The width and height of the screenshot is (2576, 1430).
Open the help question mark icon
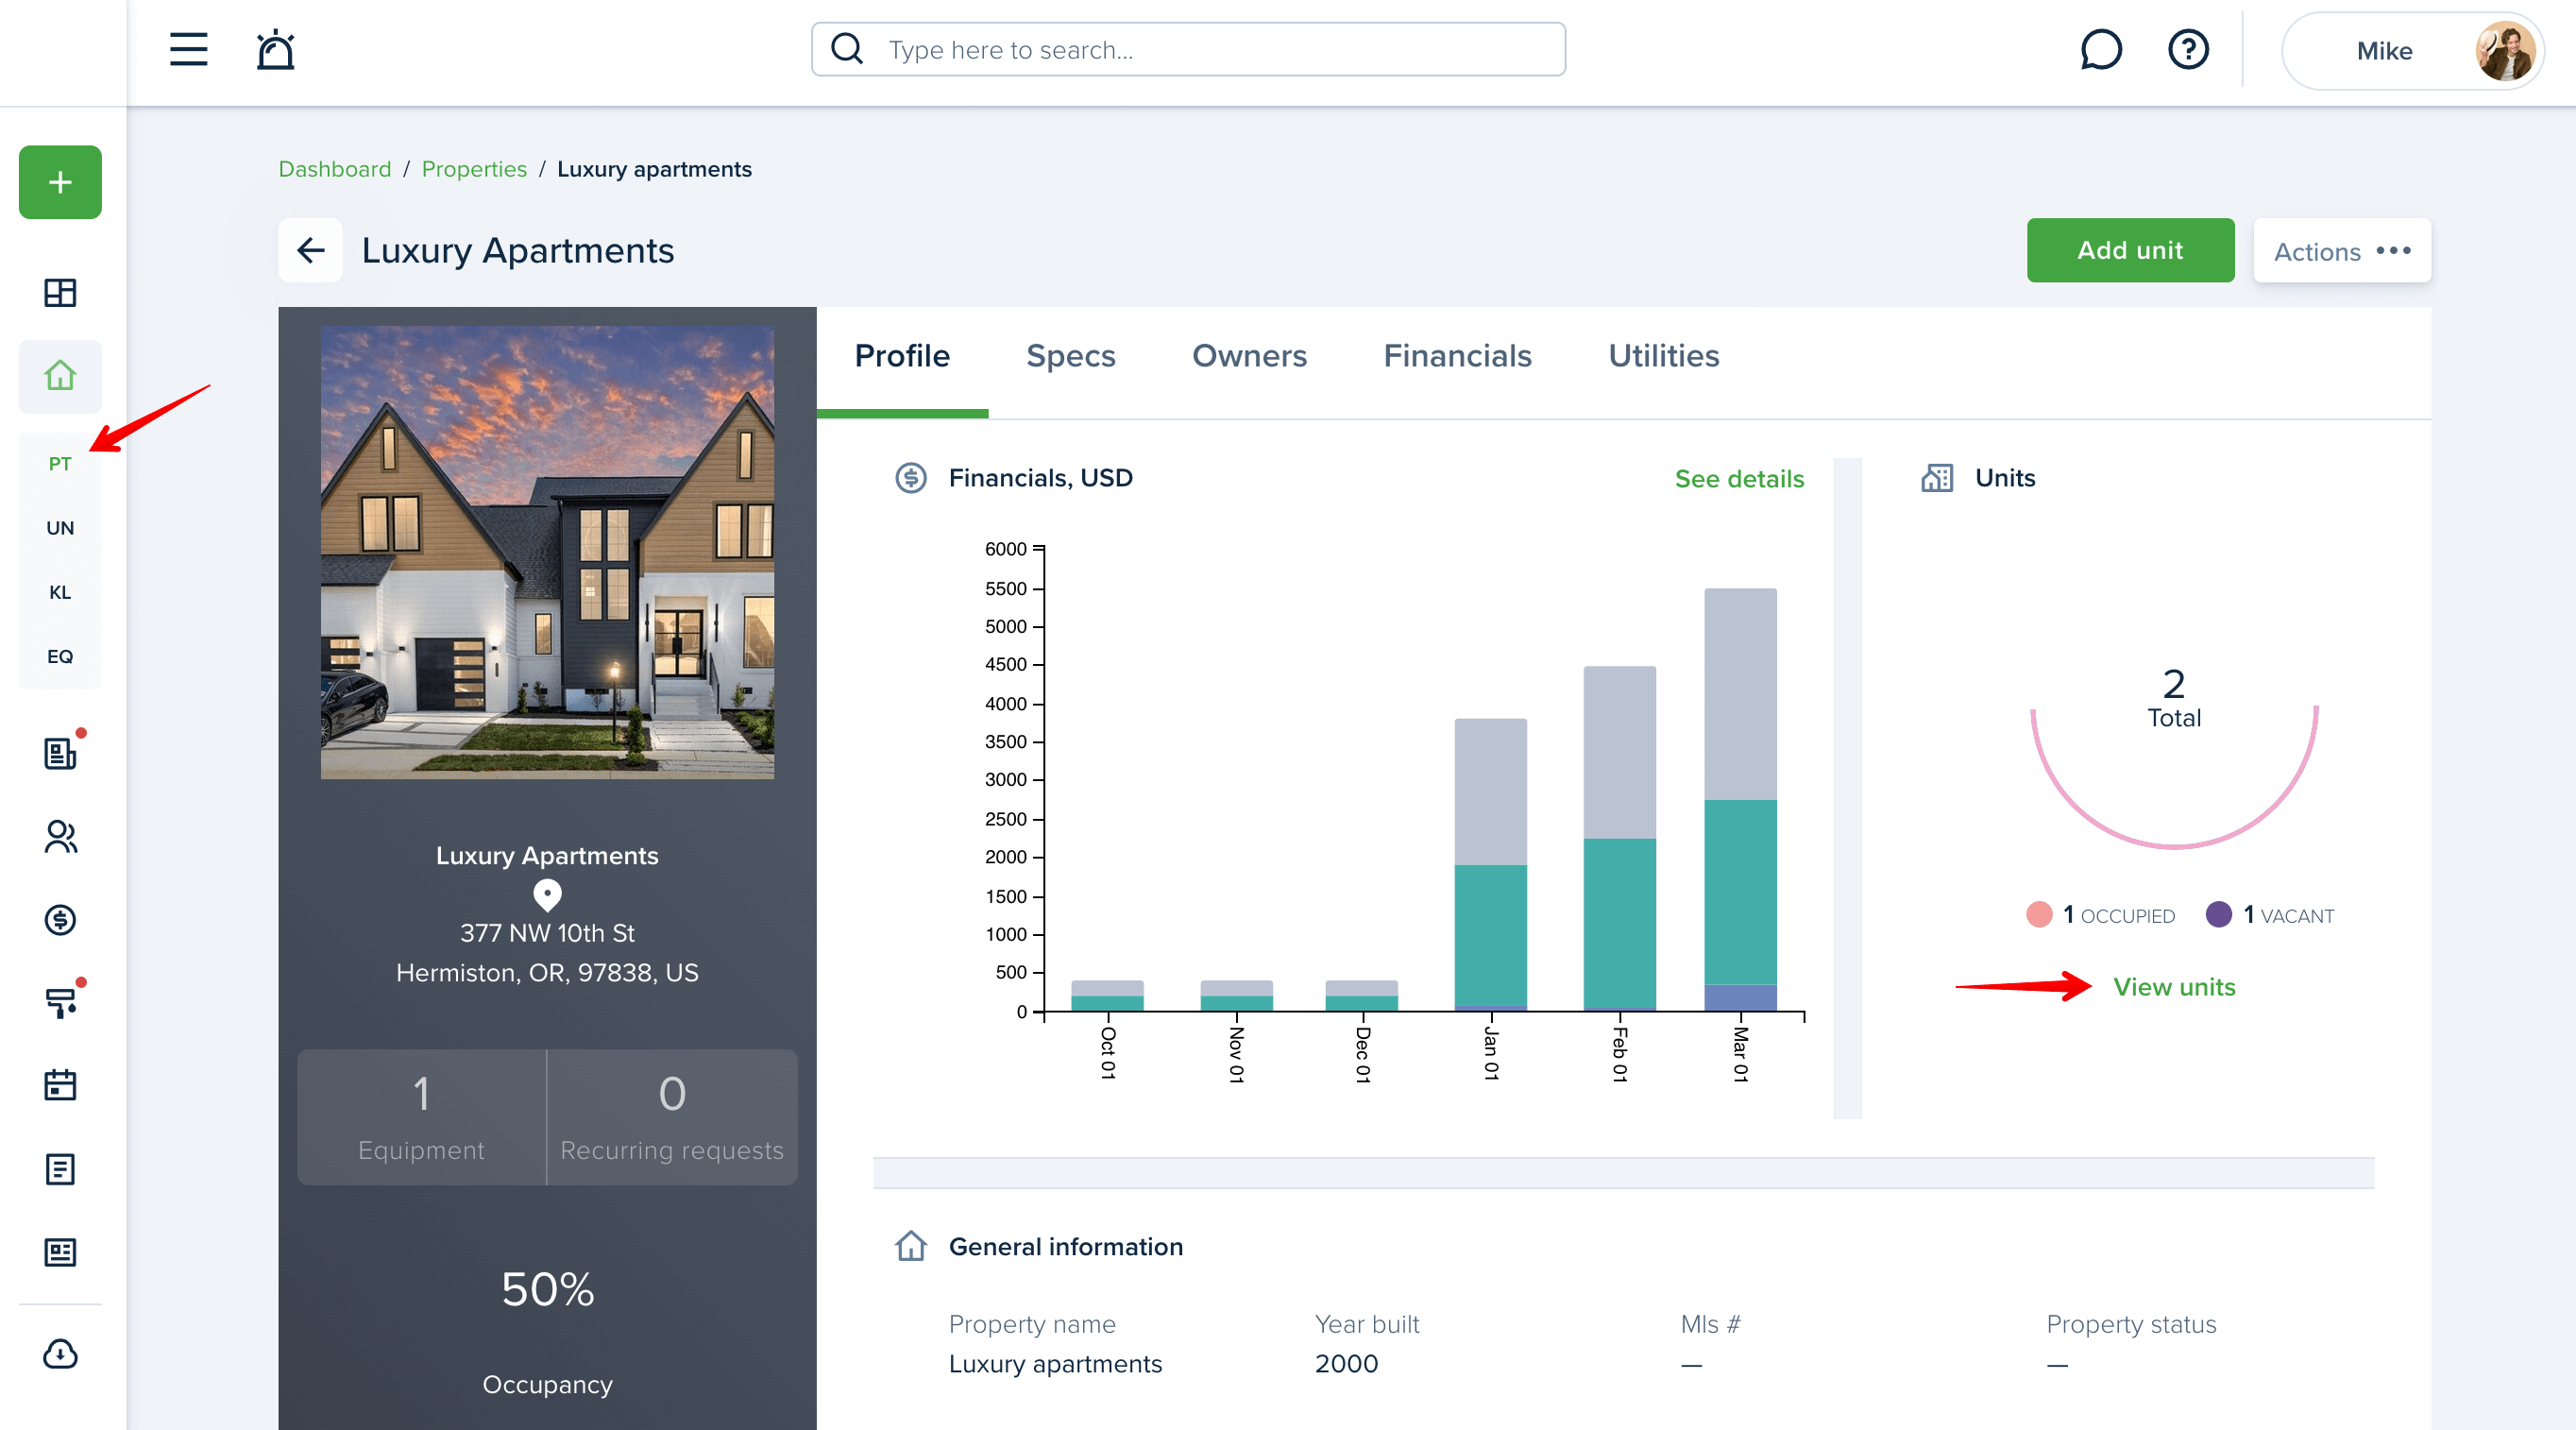click(2188, 49)
